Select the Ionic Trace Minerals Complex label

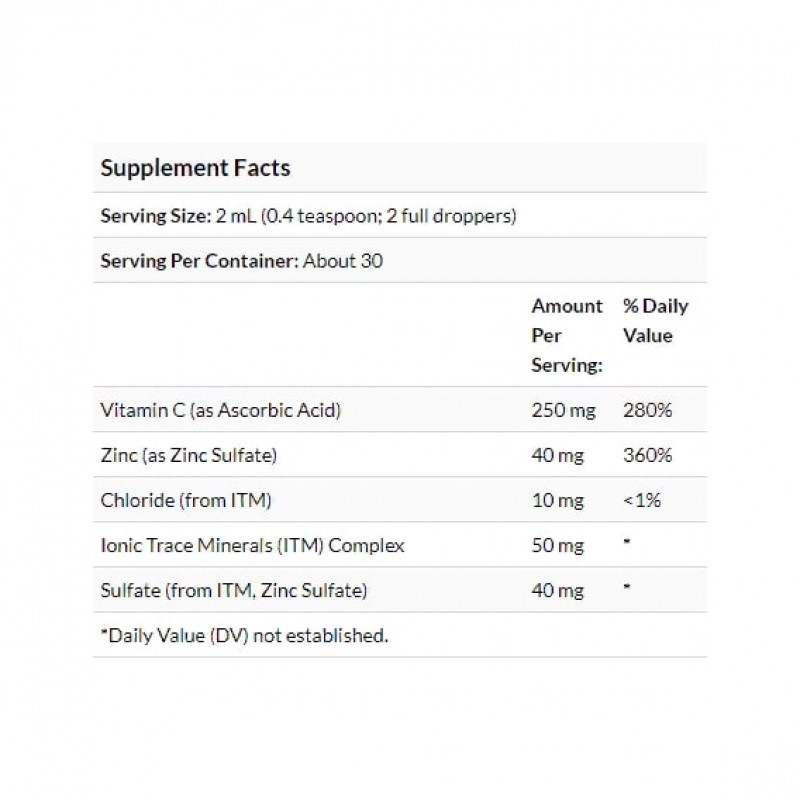point(252,546)
